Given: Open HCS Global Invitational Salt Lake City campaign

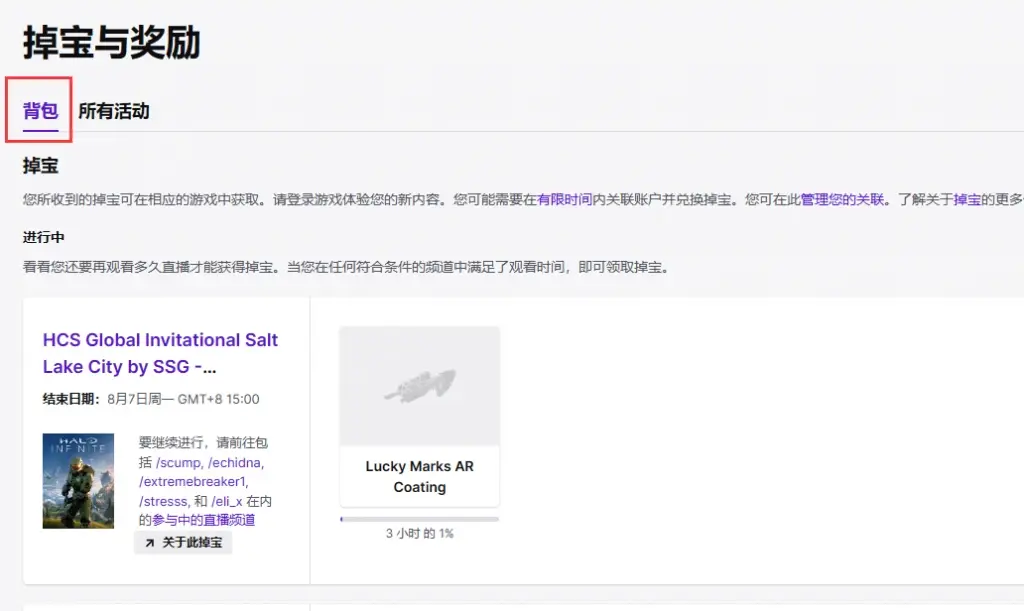Looking at the screenshot, I should click(x=160, y=353).
